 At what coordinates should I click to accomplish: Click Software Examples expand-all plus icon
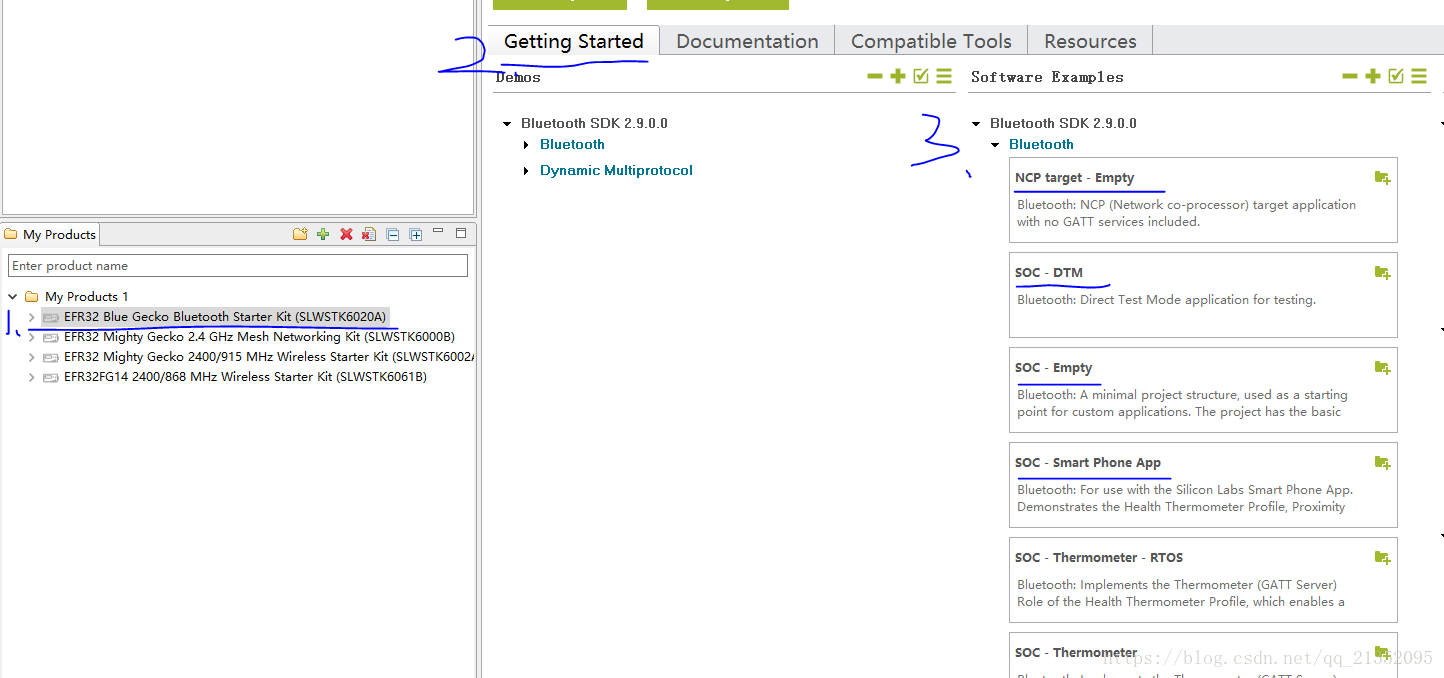[x=1373, y=76]
